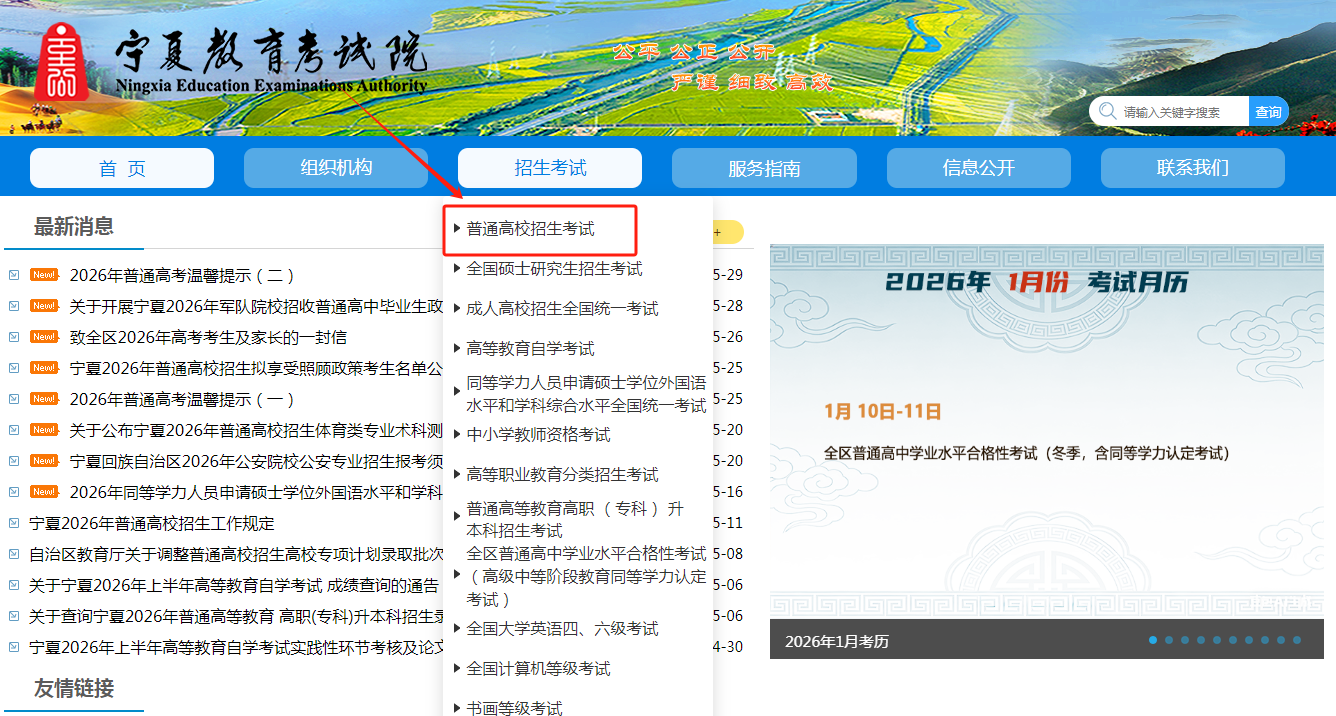Click date 5-16 in news list
This screenshot has width=1336, height=716.
point(727,492)
